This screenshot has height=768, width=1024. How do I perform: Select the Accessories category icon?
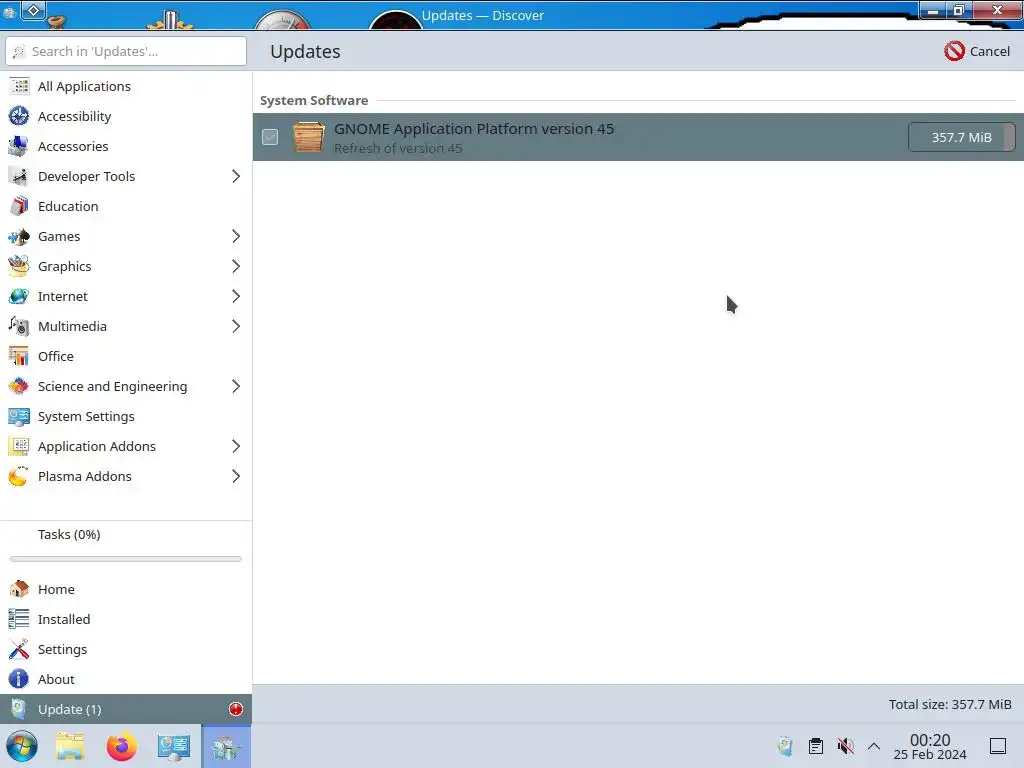tap(19, 146)
